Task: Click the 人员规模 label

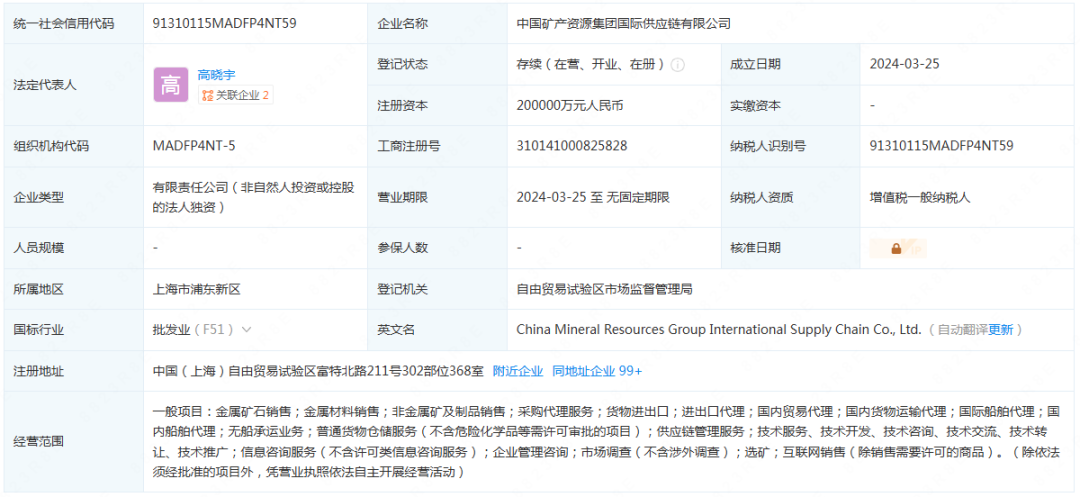Action: tap(39, 248)
